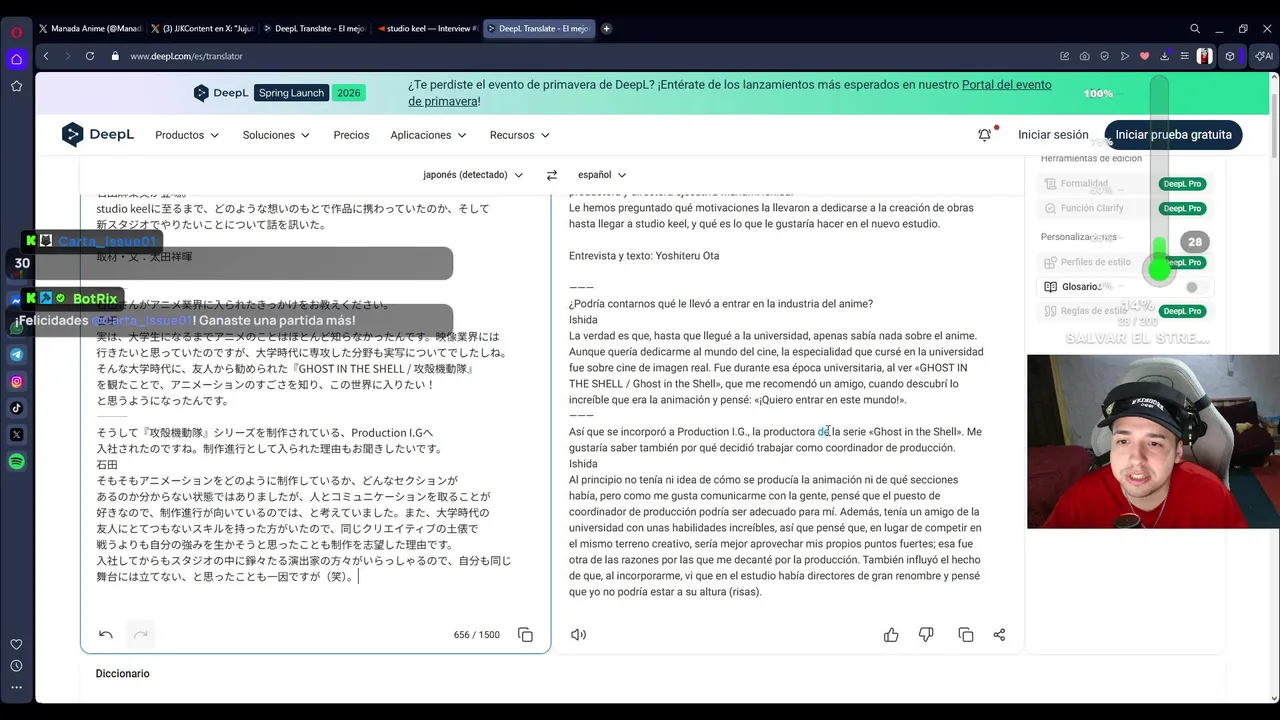This screenshot has height=720, width=1280.
Task: Go back to previous page
Action: tap(46, 56)
